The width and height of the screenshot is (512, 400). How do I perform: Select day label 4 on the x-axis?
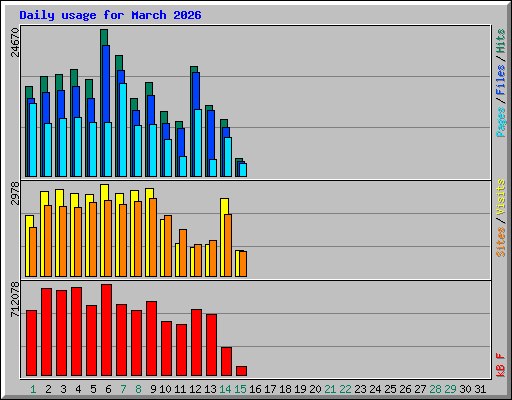coord(78,389)
